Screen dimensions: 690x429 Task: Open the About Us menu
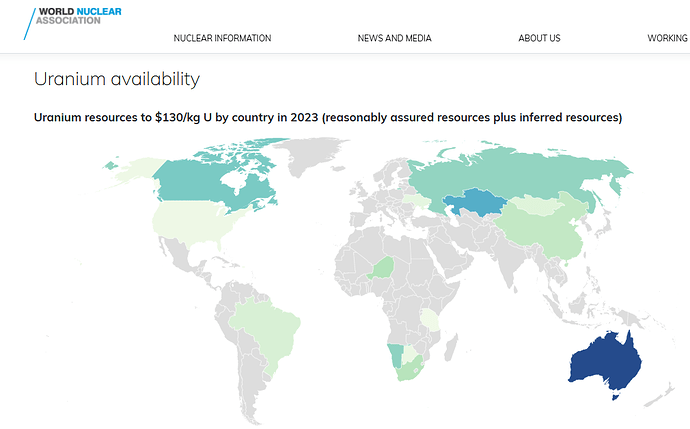click(x=539, y=38)
